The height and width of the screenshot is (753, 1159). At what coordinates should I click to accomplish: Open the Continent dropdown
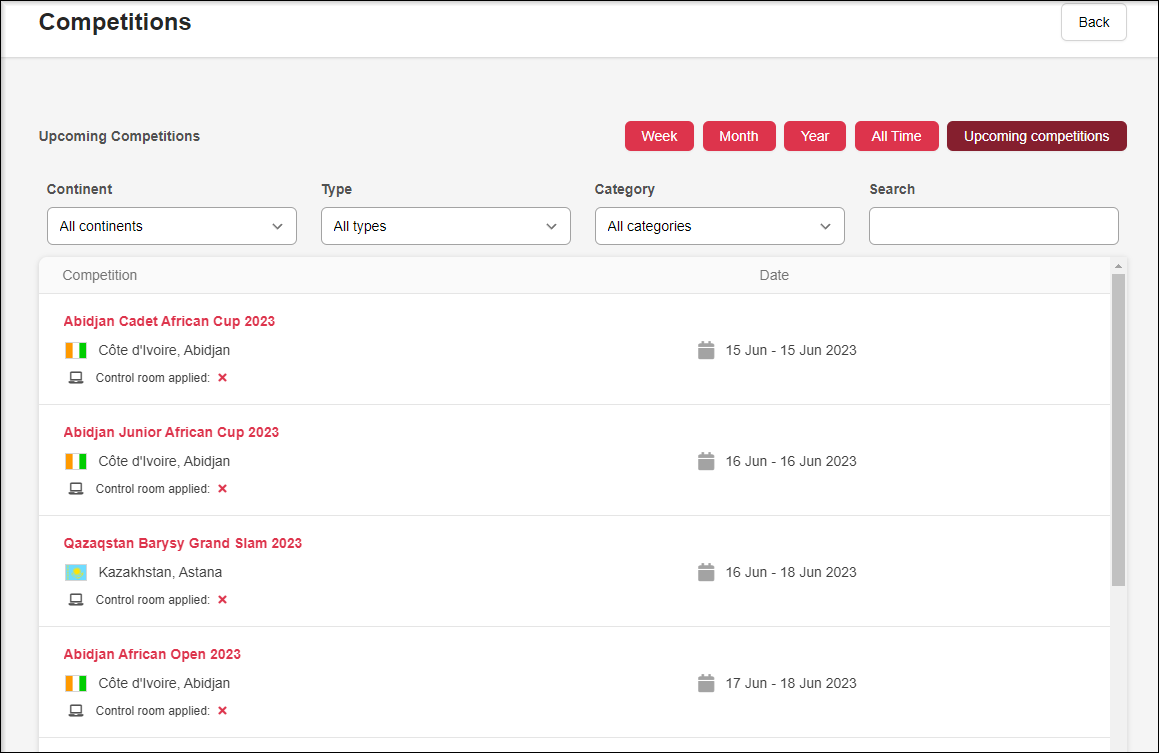click(x=172, y=226)
